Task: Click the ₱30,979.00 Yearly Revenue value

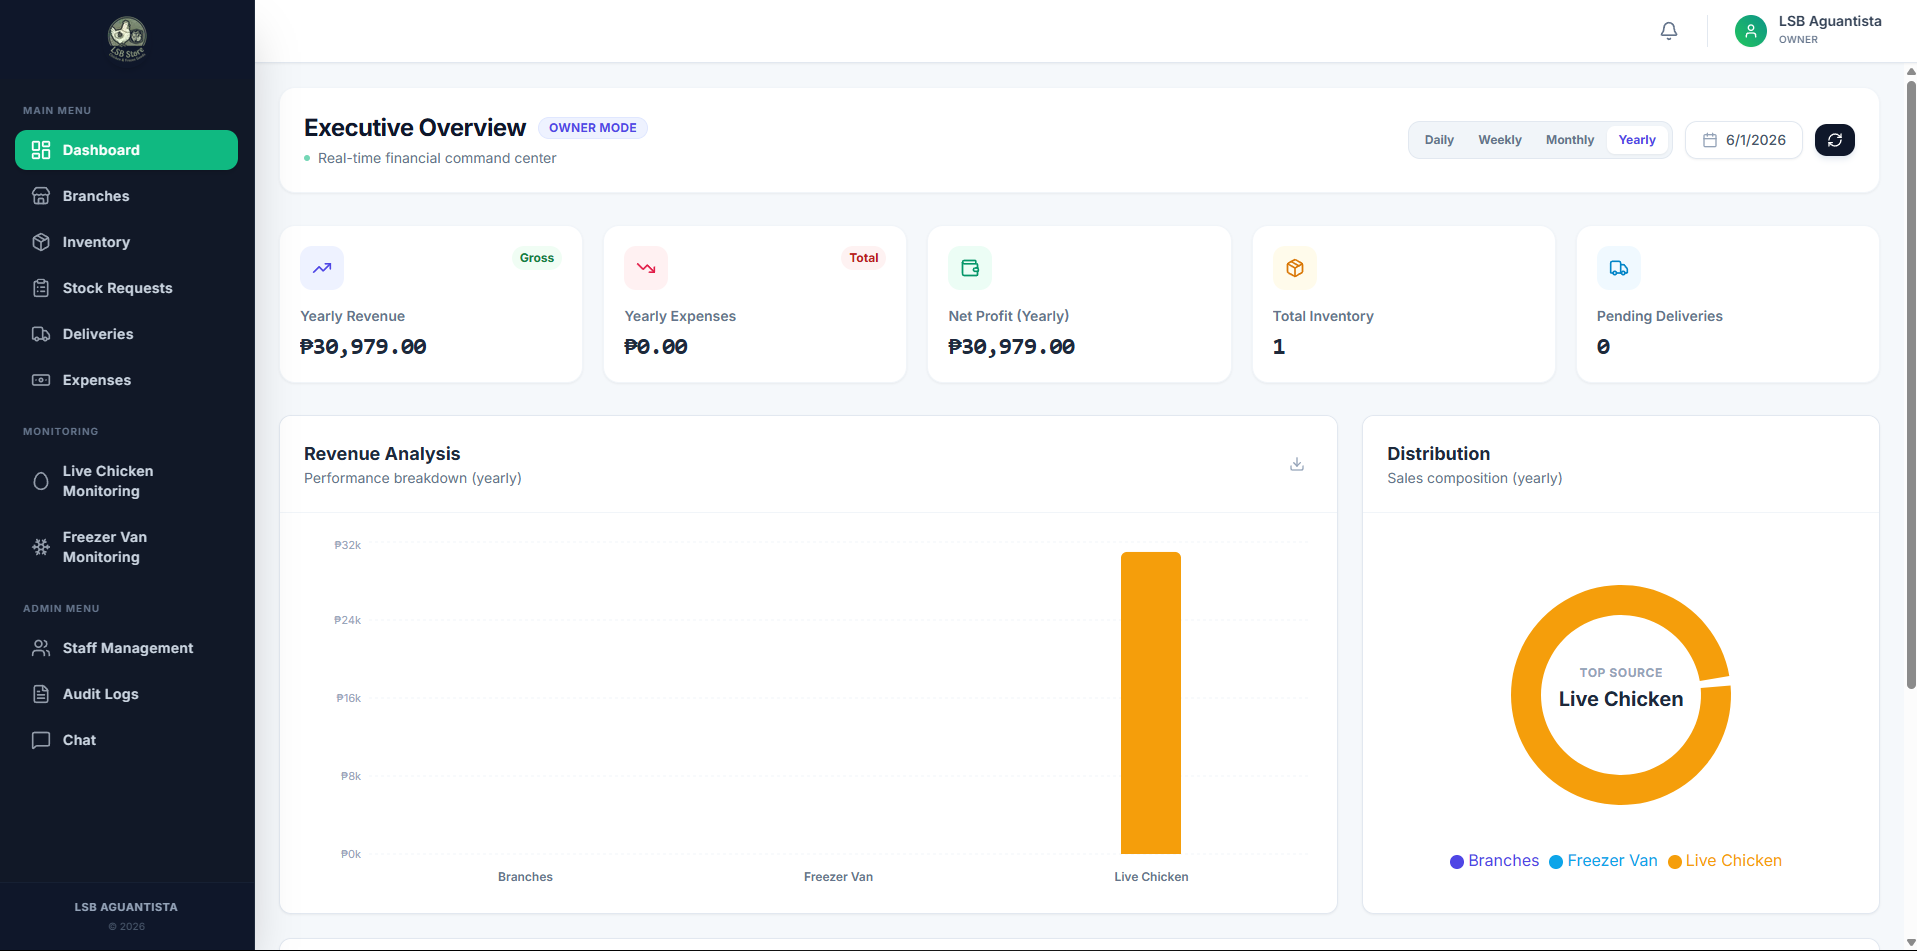Action: [363, 347]
